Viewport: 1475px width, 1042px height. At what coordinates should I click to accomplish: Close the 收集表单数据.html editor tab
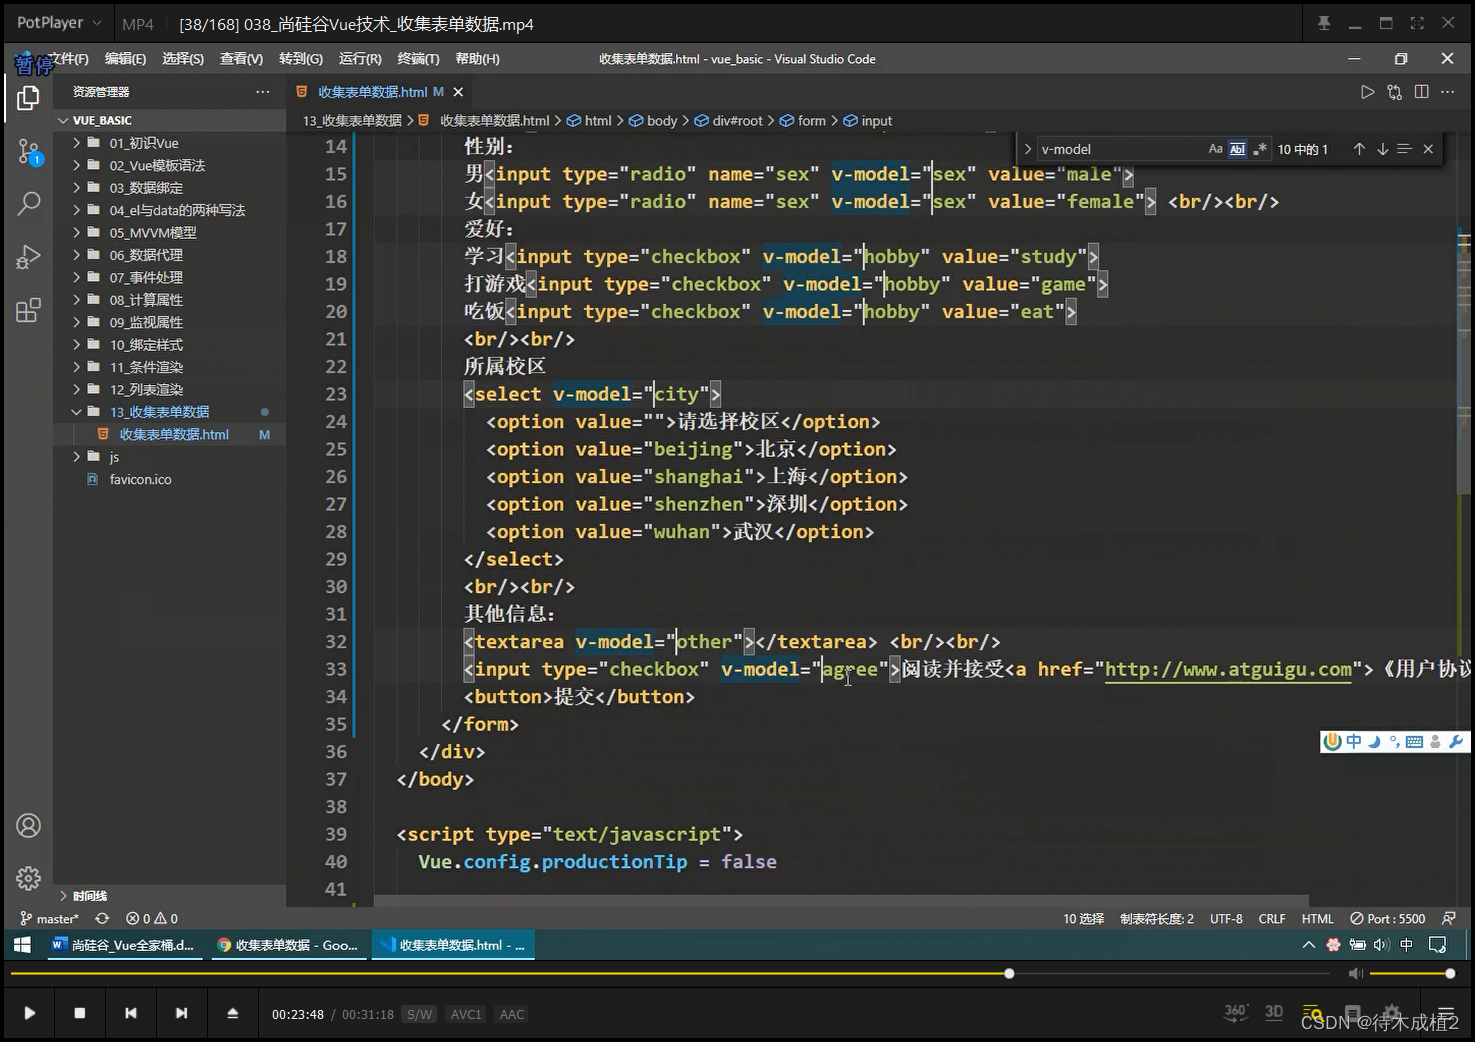click(x=458, y=92)
